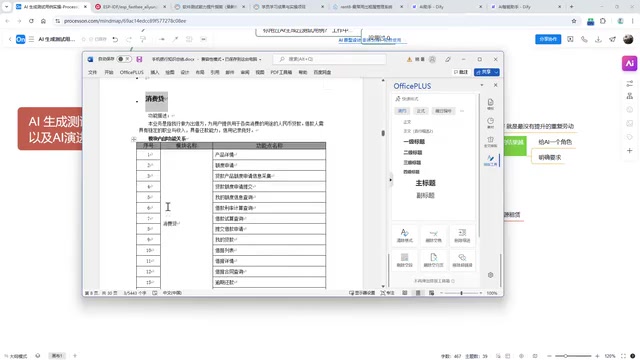This screenshot has height=360, width=640.
Task: Click the download icon in ProcessOn toolbar
Action: 598,39
